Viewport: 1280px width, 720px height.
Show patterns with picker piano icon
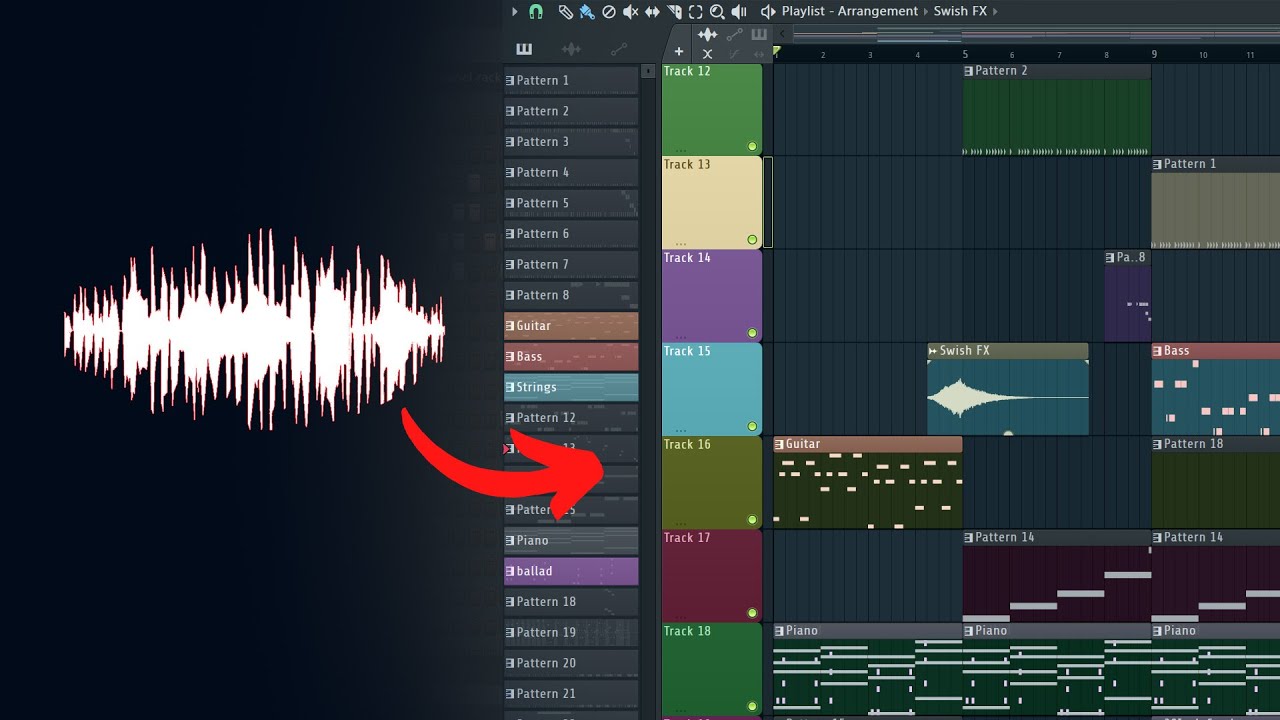coord(524,49)
